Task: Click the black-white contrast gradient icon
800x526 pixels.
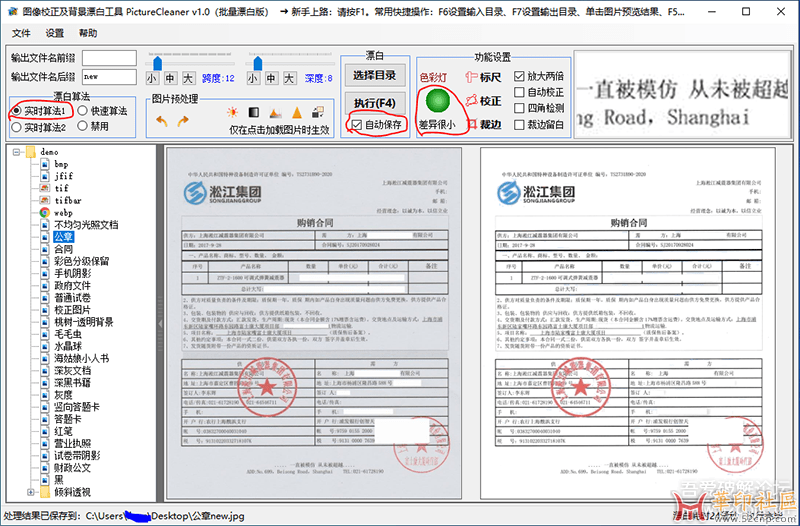Action: click(254, 112)
